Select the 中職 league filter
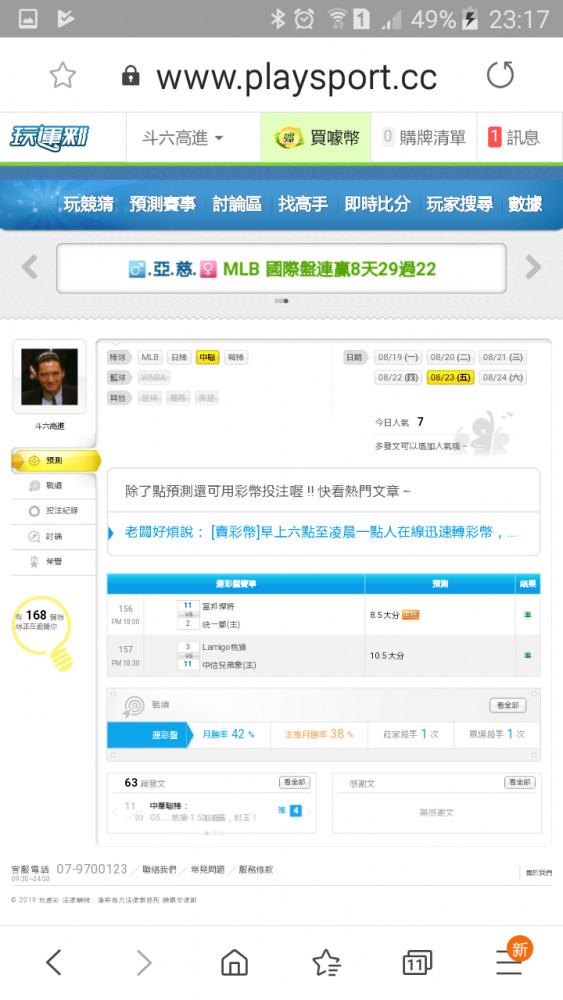 (208, 357)
